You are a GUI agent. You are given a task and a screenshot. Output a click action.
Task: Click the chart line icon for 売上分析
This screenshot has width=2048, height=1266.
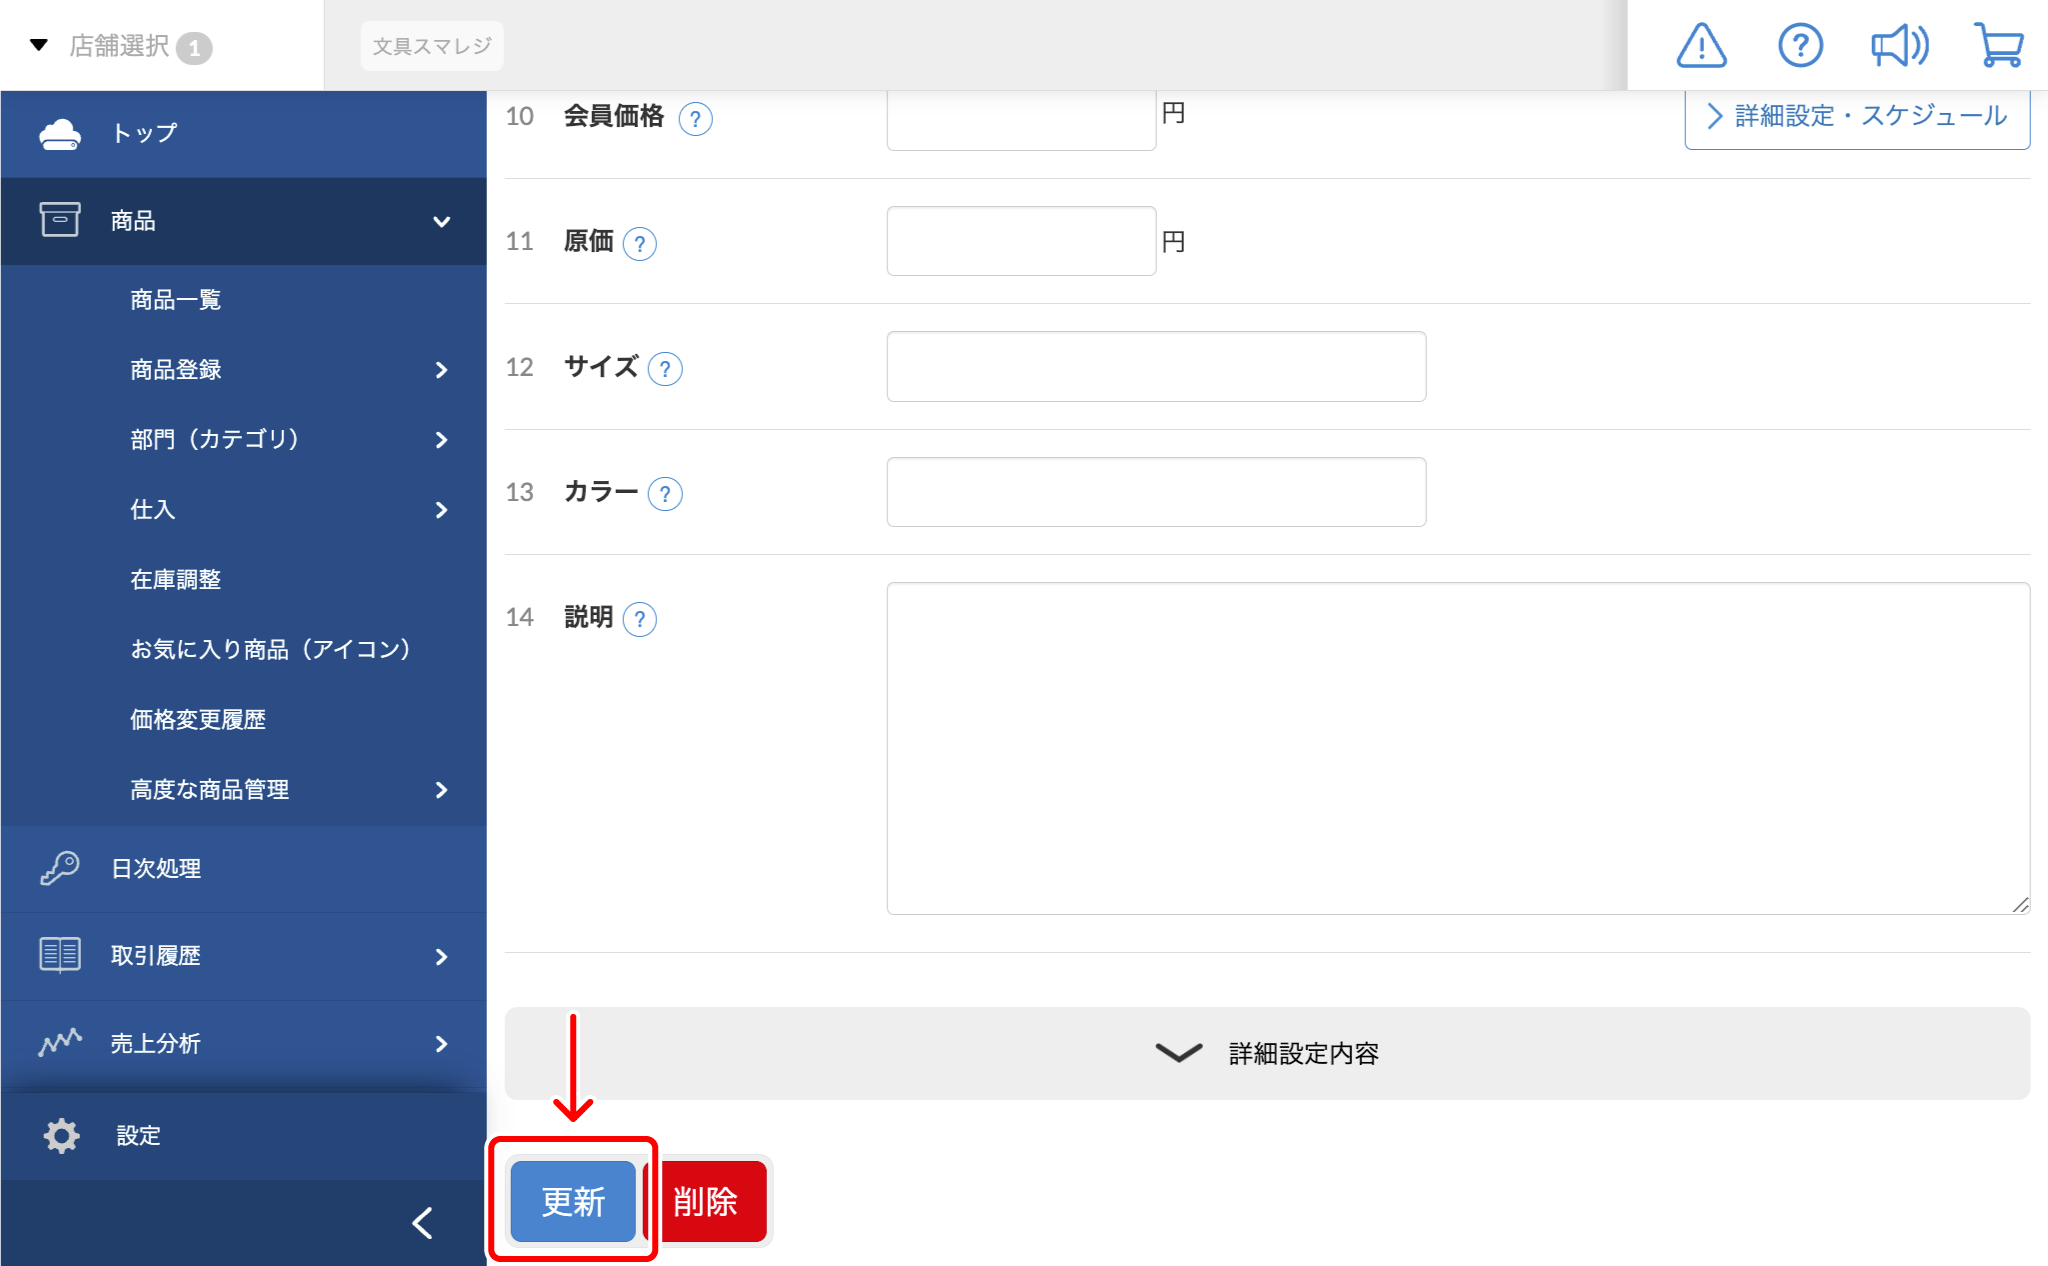pos(60,1043)
